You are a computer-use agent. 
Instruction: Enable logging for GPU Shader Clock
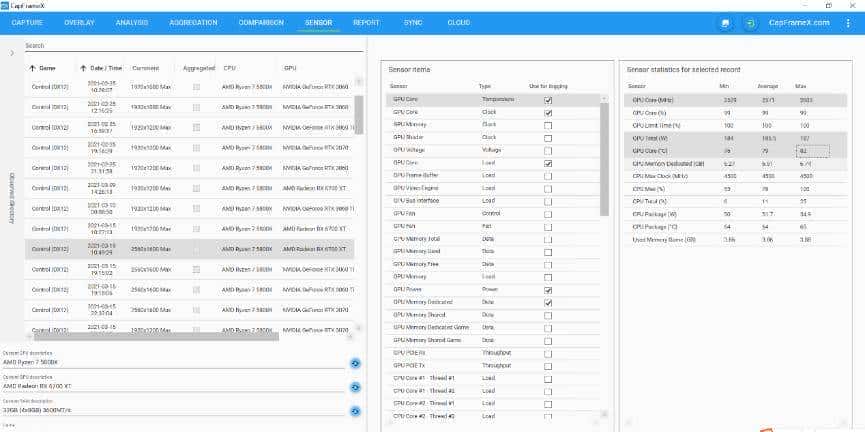click(x=548, y=138)
